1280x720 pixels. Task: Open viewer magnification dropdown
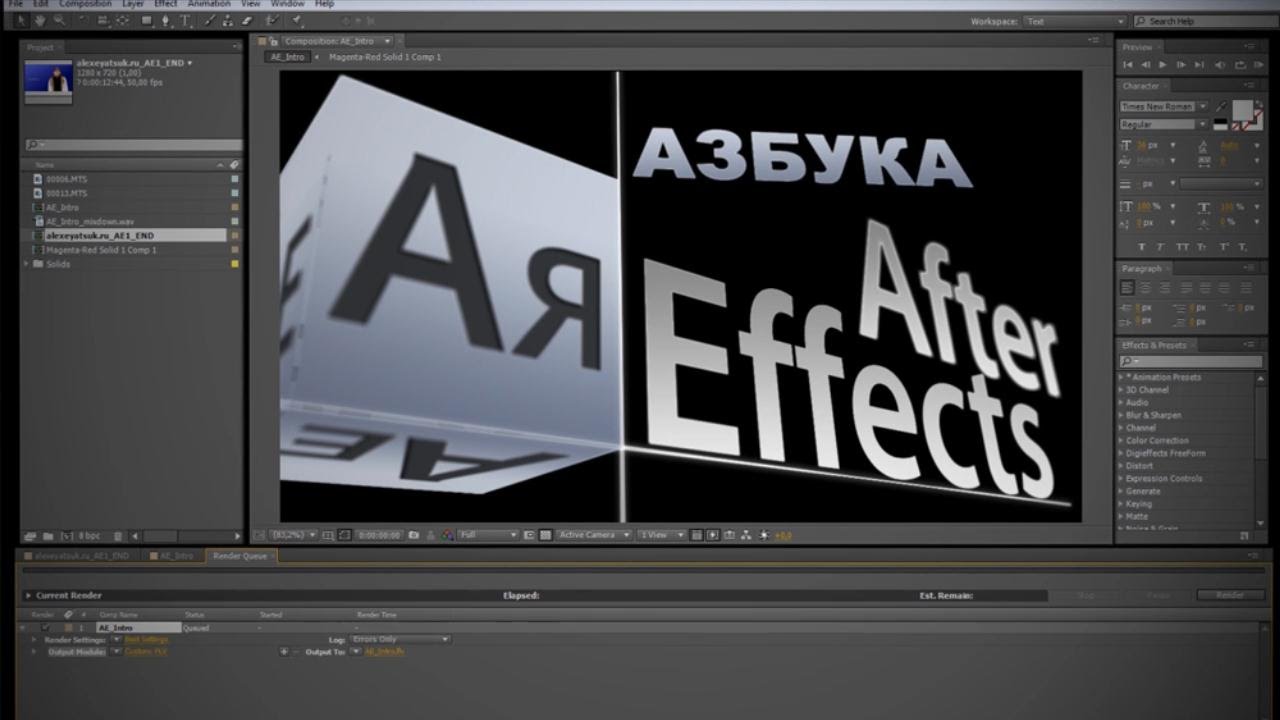(x=294, y=535)
